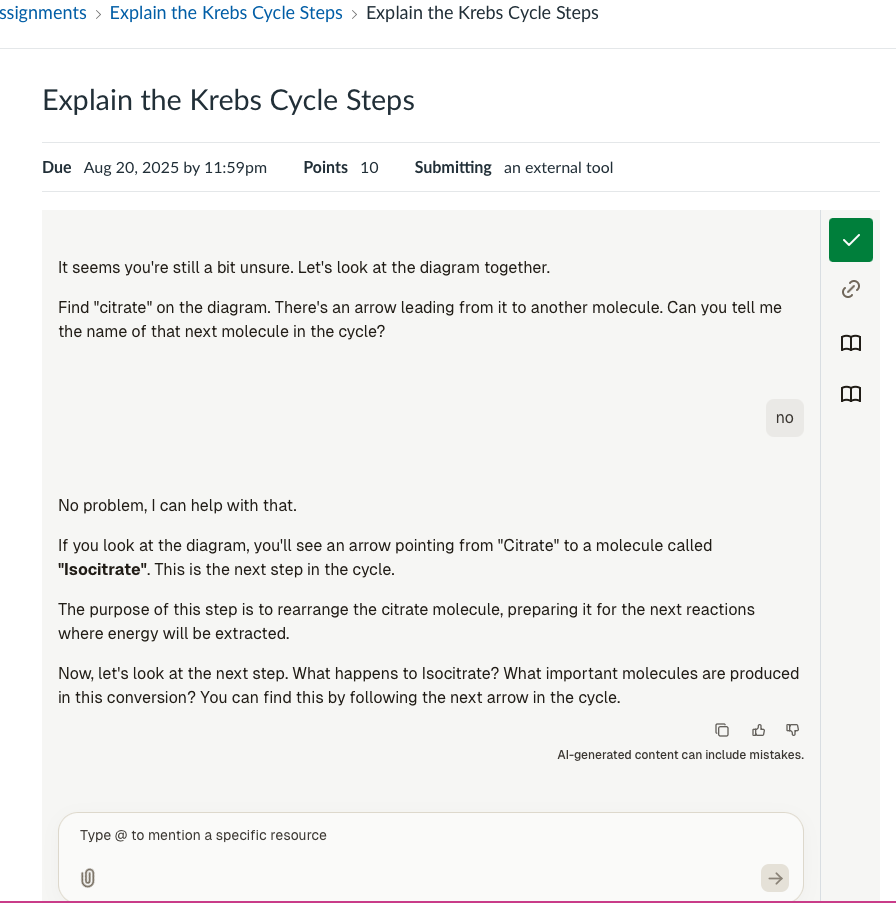
Task: Click the paperclip to attach a file
Action: 88,878
